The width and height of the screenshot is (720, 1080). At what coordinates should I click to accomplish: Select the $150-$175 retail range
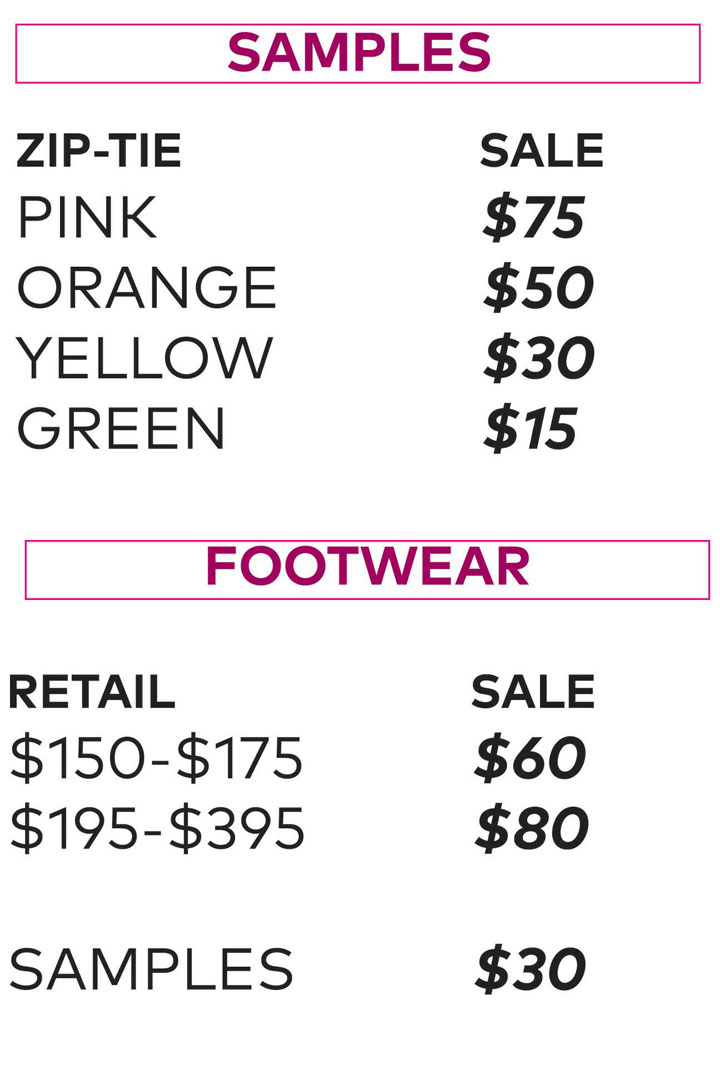[156, 759]
